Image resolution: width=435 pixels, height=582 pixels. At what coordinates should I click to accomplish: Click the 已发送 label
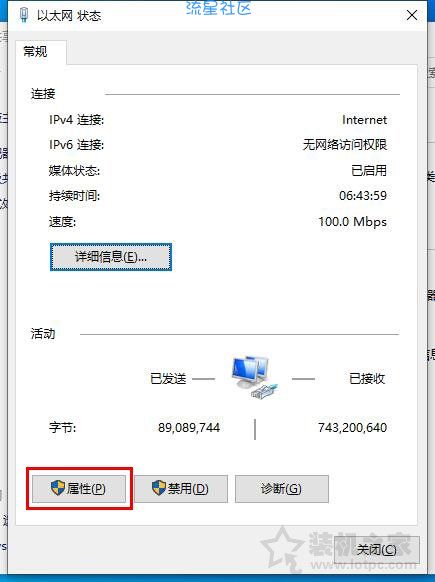tap(168, 379)
